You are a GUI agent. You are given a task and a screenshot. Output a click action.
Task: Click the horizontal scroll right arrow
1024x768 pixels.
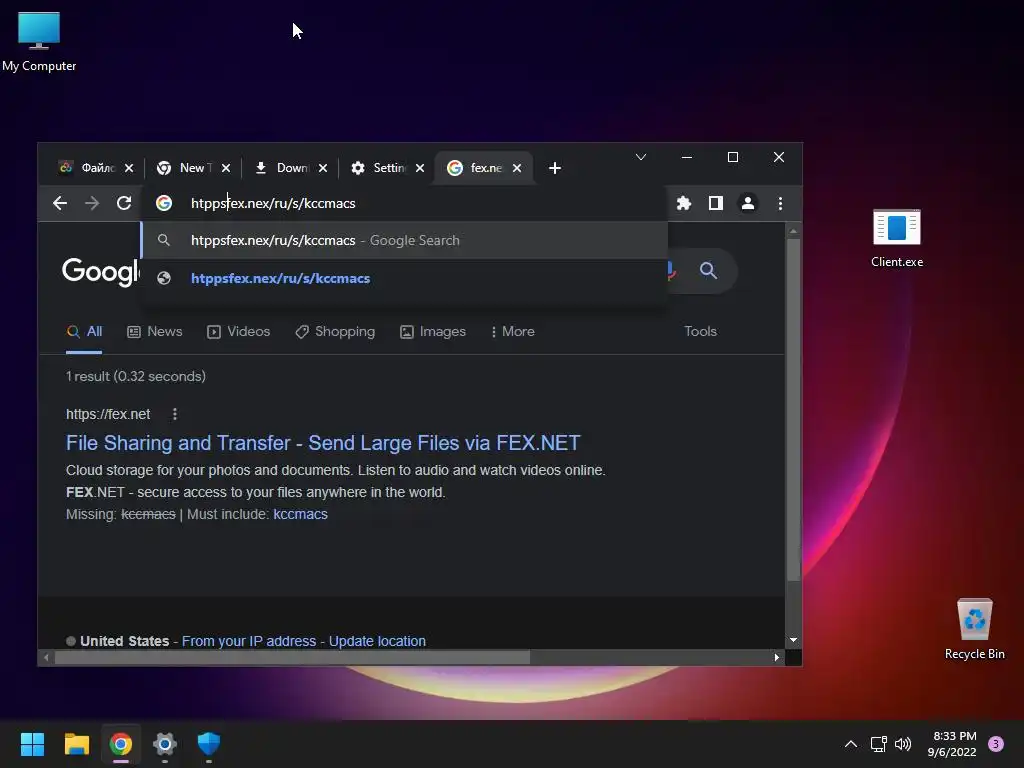coord(776,658)
